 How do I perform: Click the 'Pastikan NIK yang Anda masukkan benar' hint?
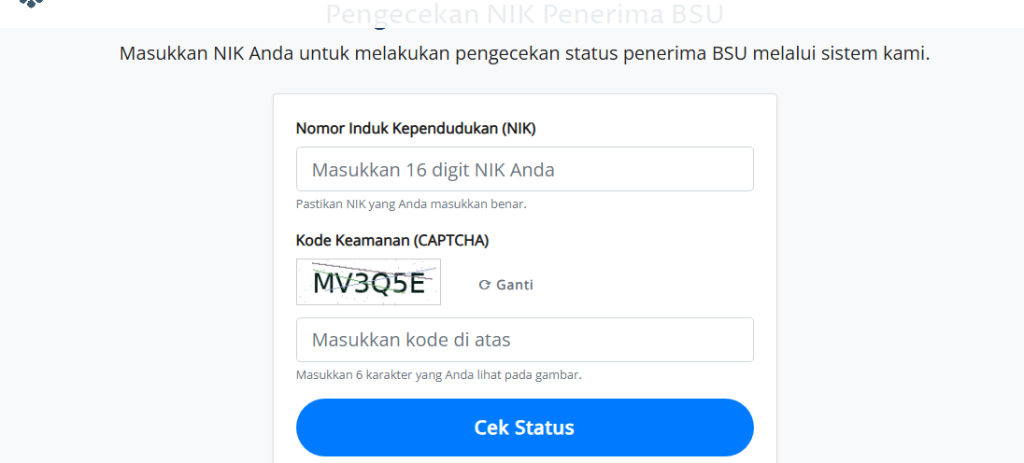pyautogui.click(x=411, y=204)
